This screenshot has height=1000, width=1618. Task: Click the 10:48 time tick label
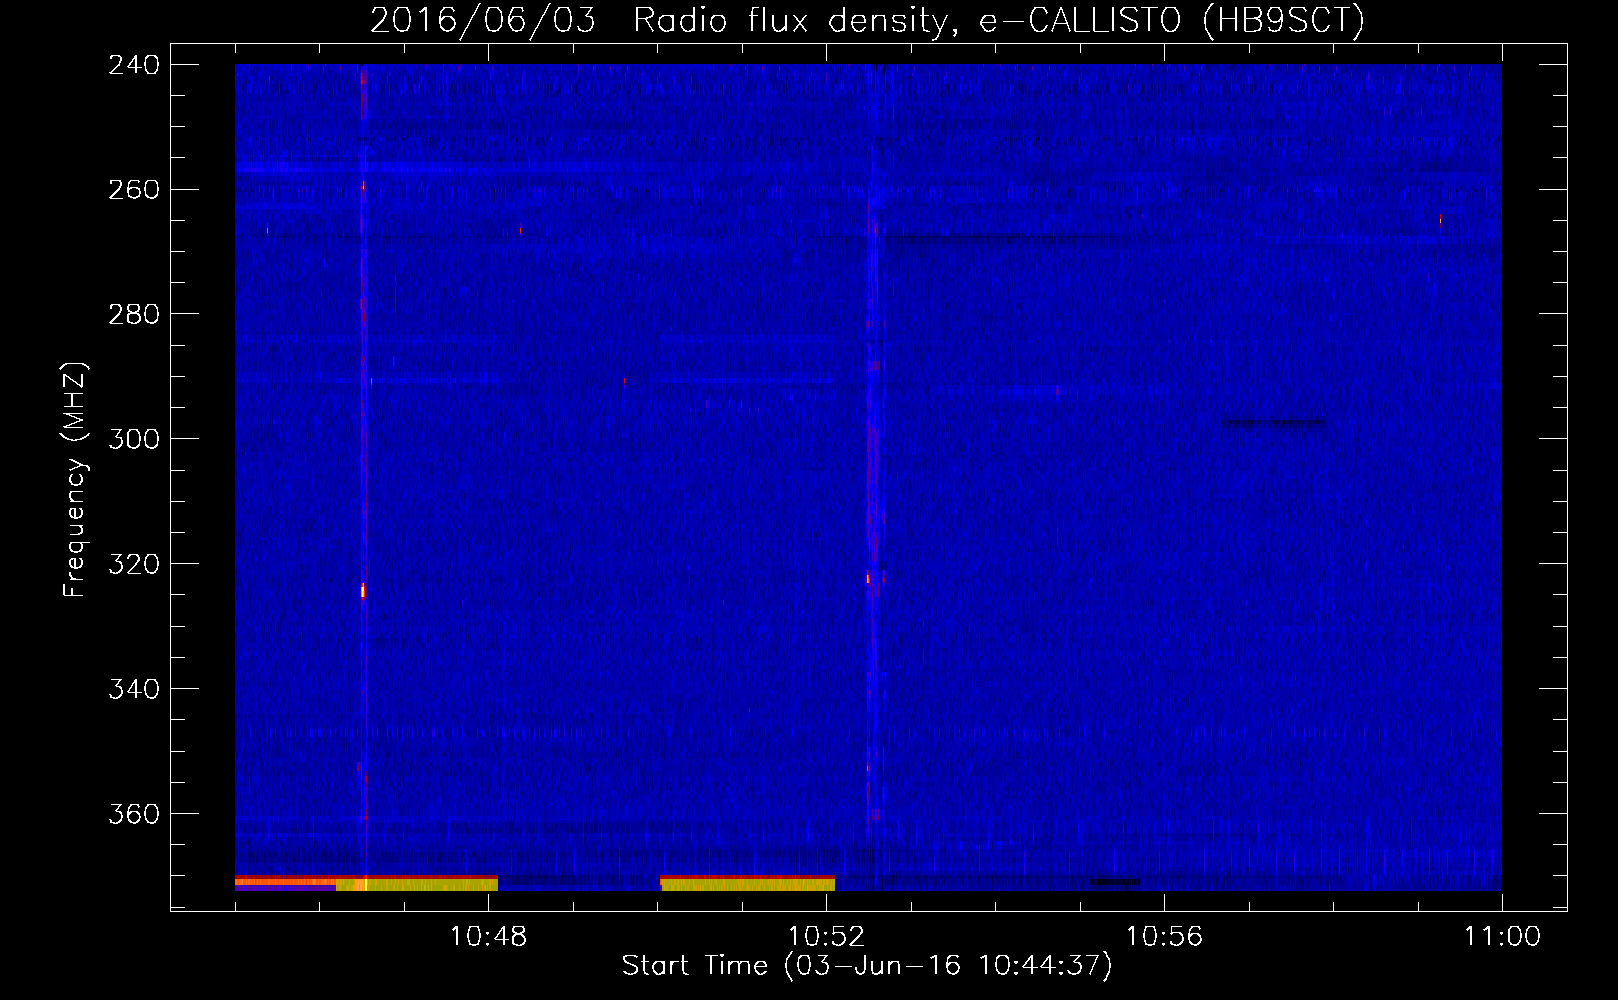point(488,937)
